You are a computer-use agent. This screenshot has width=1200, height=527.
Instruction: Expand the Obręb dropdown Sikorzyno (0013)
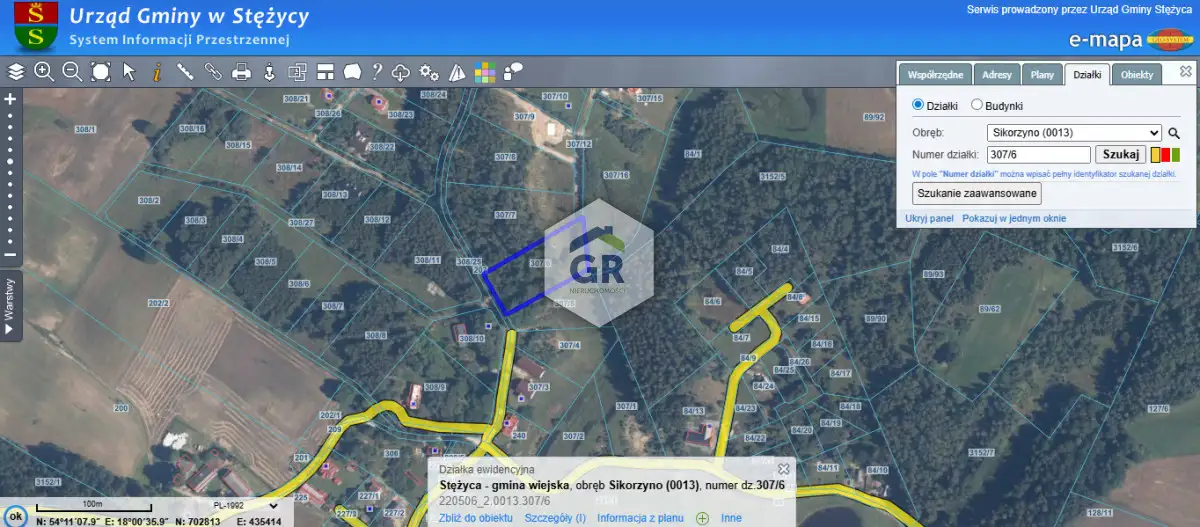pyautogui.click(x=1073, y=132)
